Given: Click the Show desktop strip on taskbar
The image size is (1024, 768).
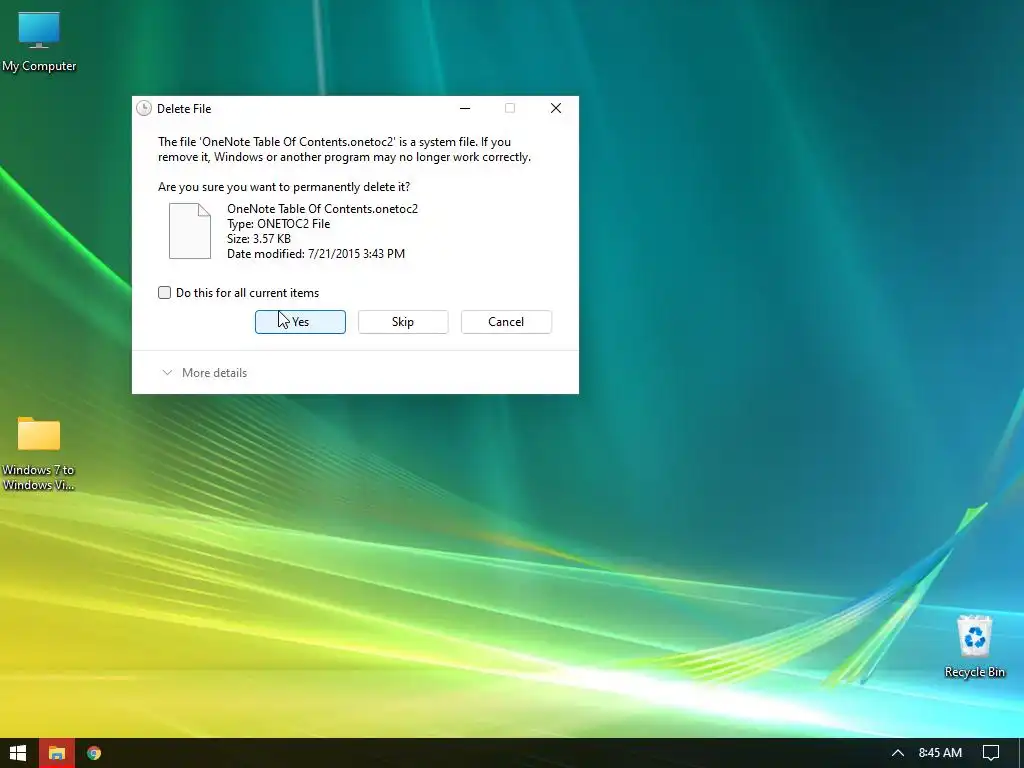Looking at the screenshot, I should pyautogui.click(x=1021, y=753).
